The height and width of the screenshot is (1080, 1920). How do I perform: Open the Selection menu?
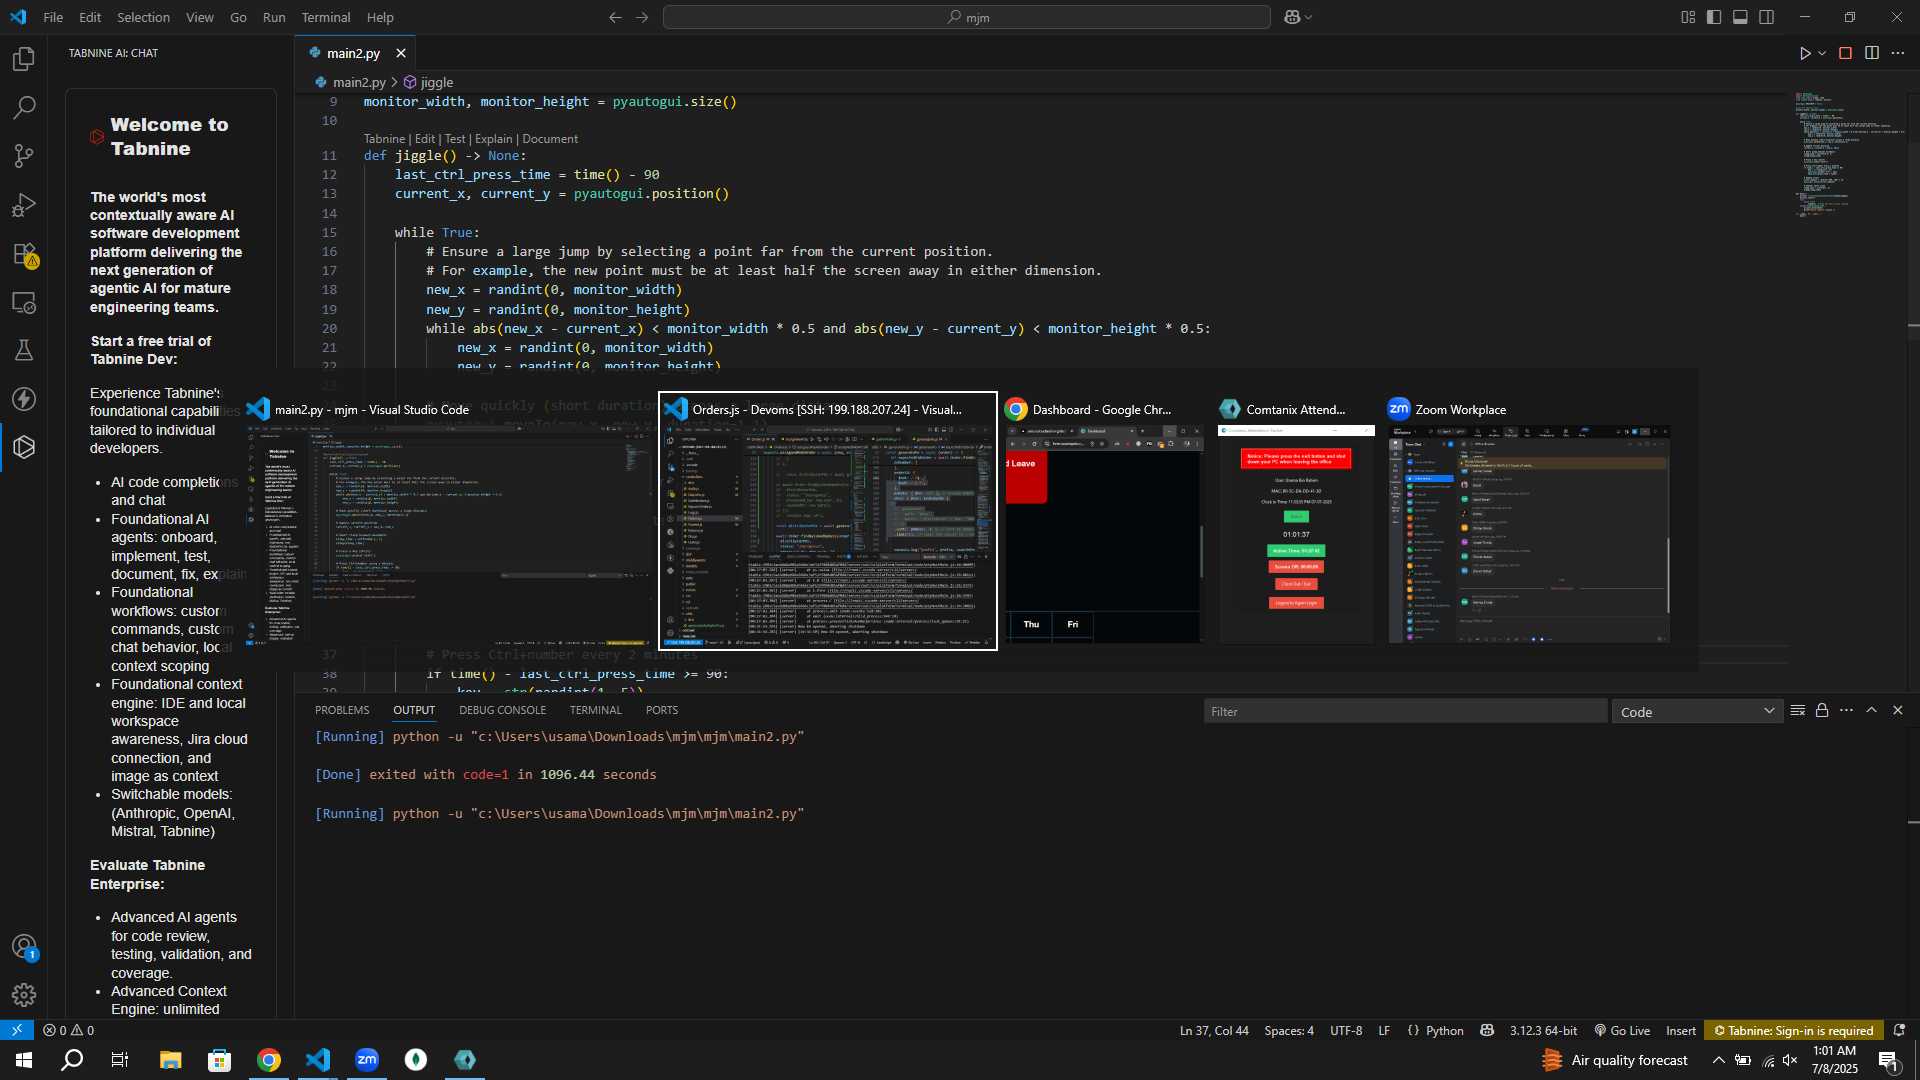(x=143, y=17)
